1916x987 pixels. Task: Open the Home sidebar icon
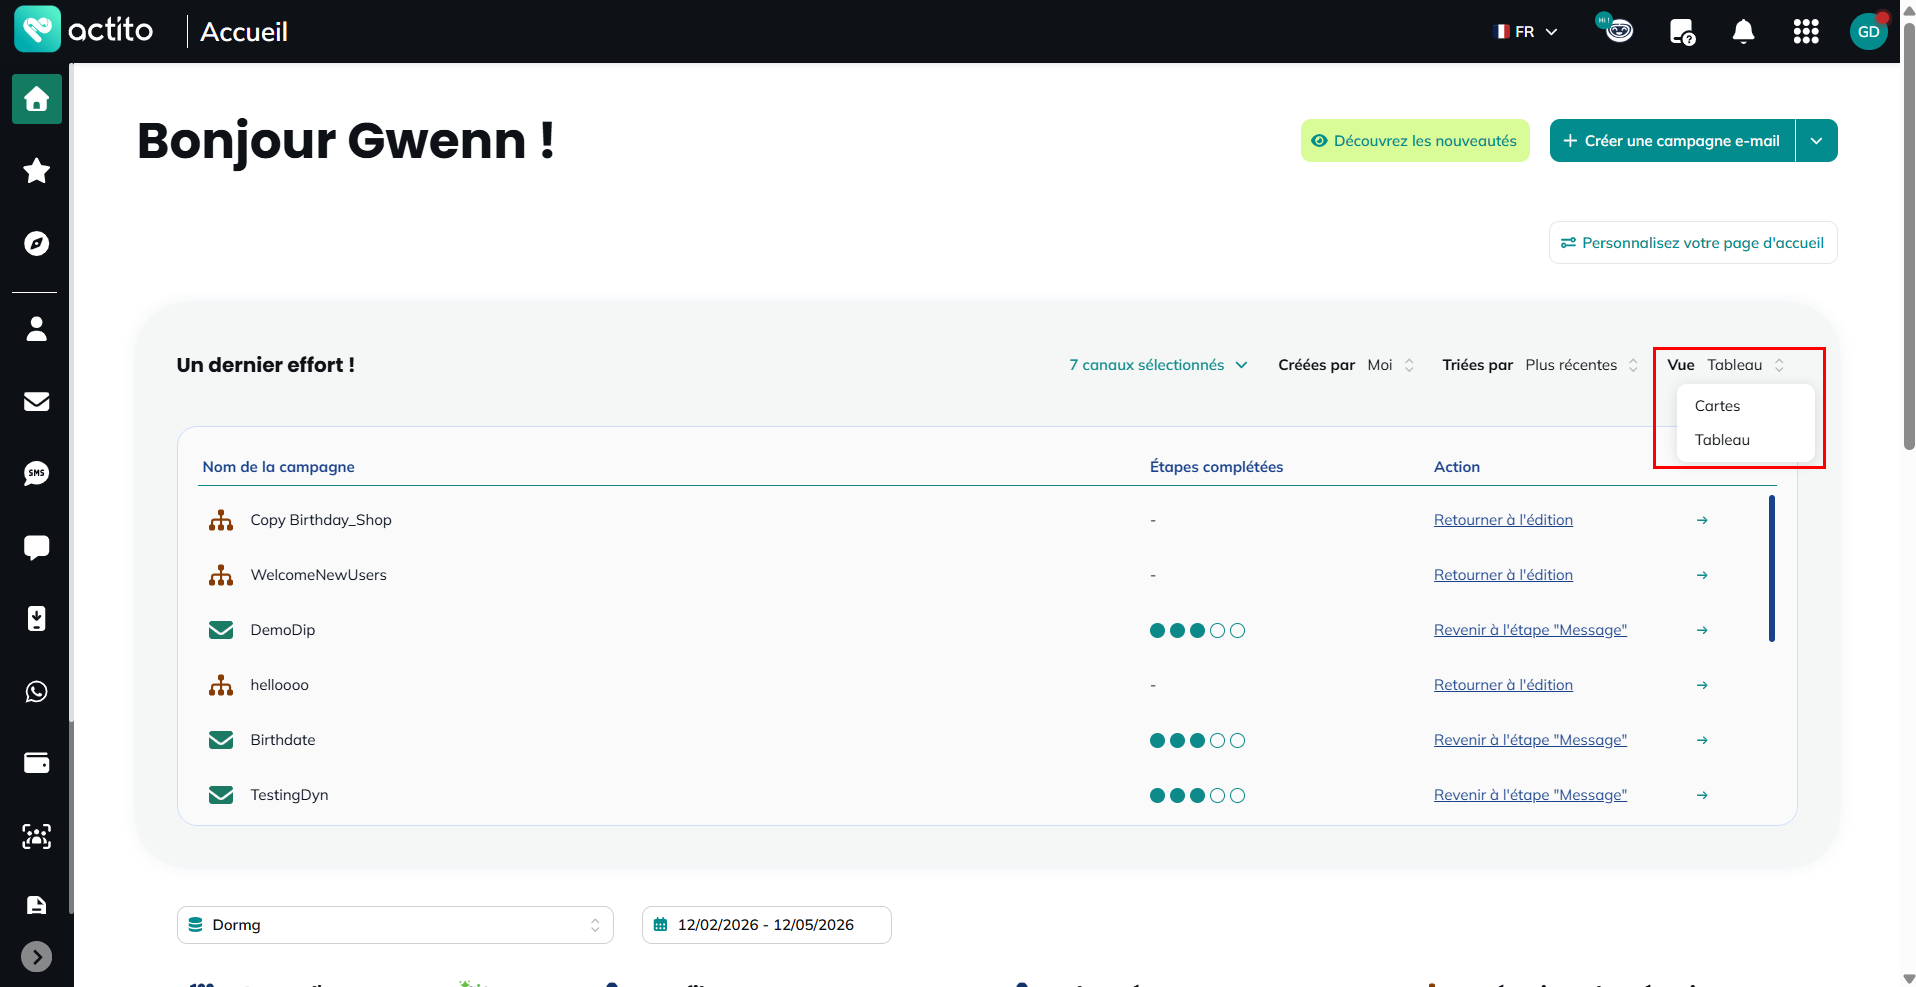tap(37, 99)
